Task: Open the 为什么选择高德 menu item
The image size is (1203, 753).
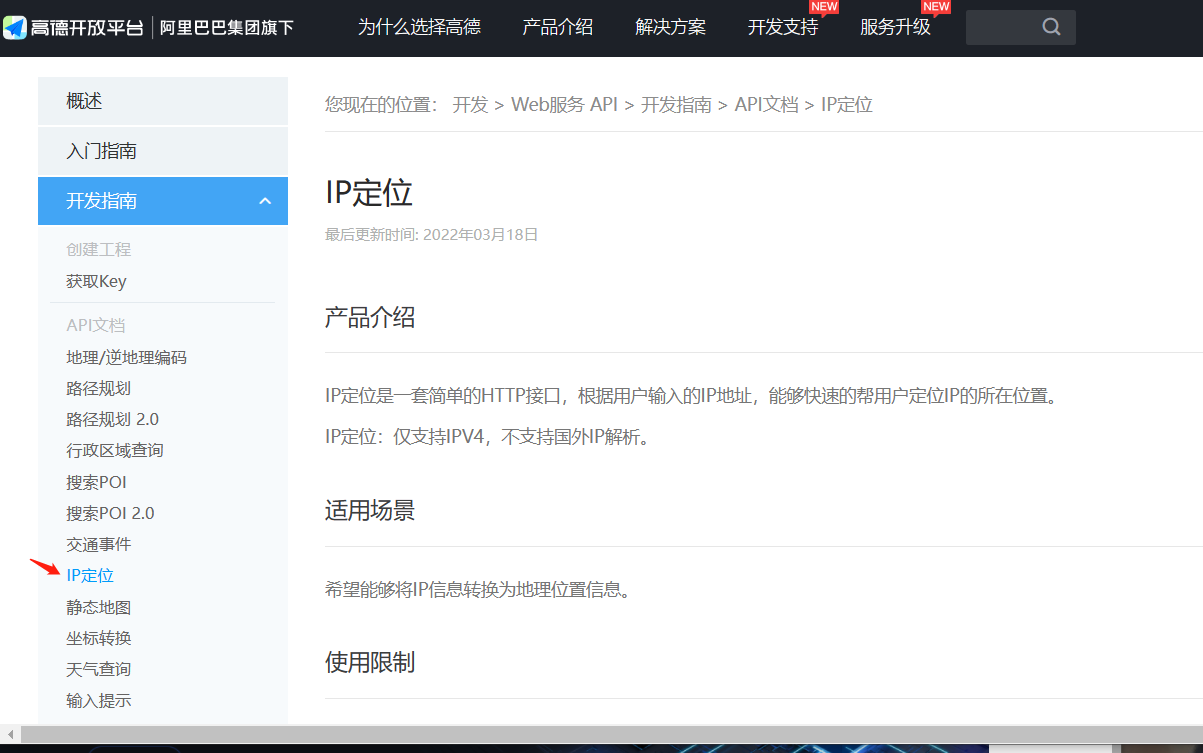Action: [419, 27]
